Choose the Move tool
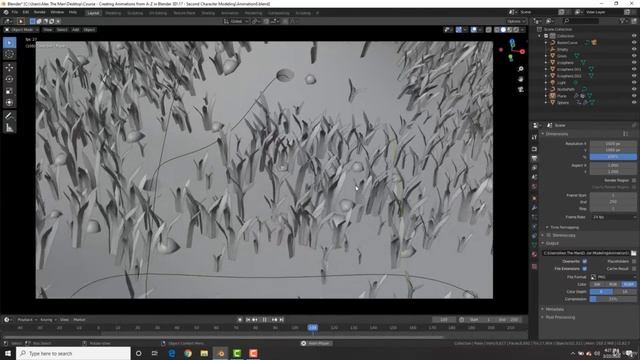The image size is (640, 360). (x=9, y=68)
